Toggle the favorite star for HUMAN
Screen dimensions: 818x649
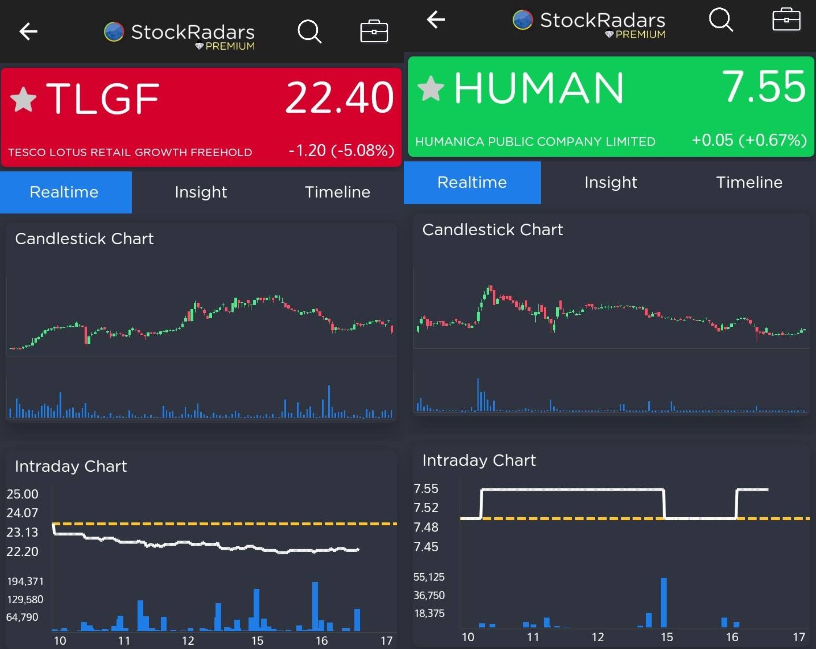point(431,89)
